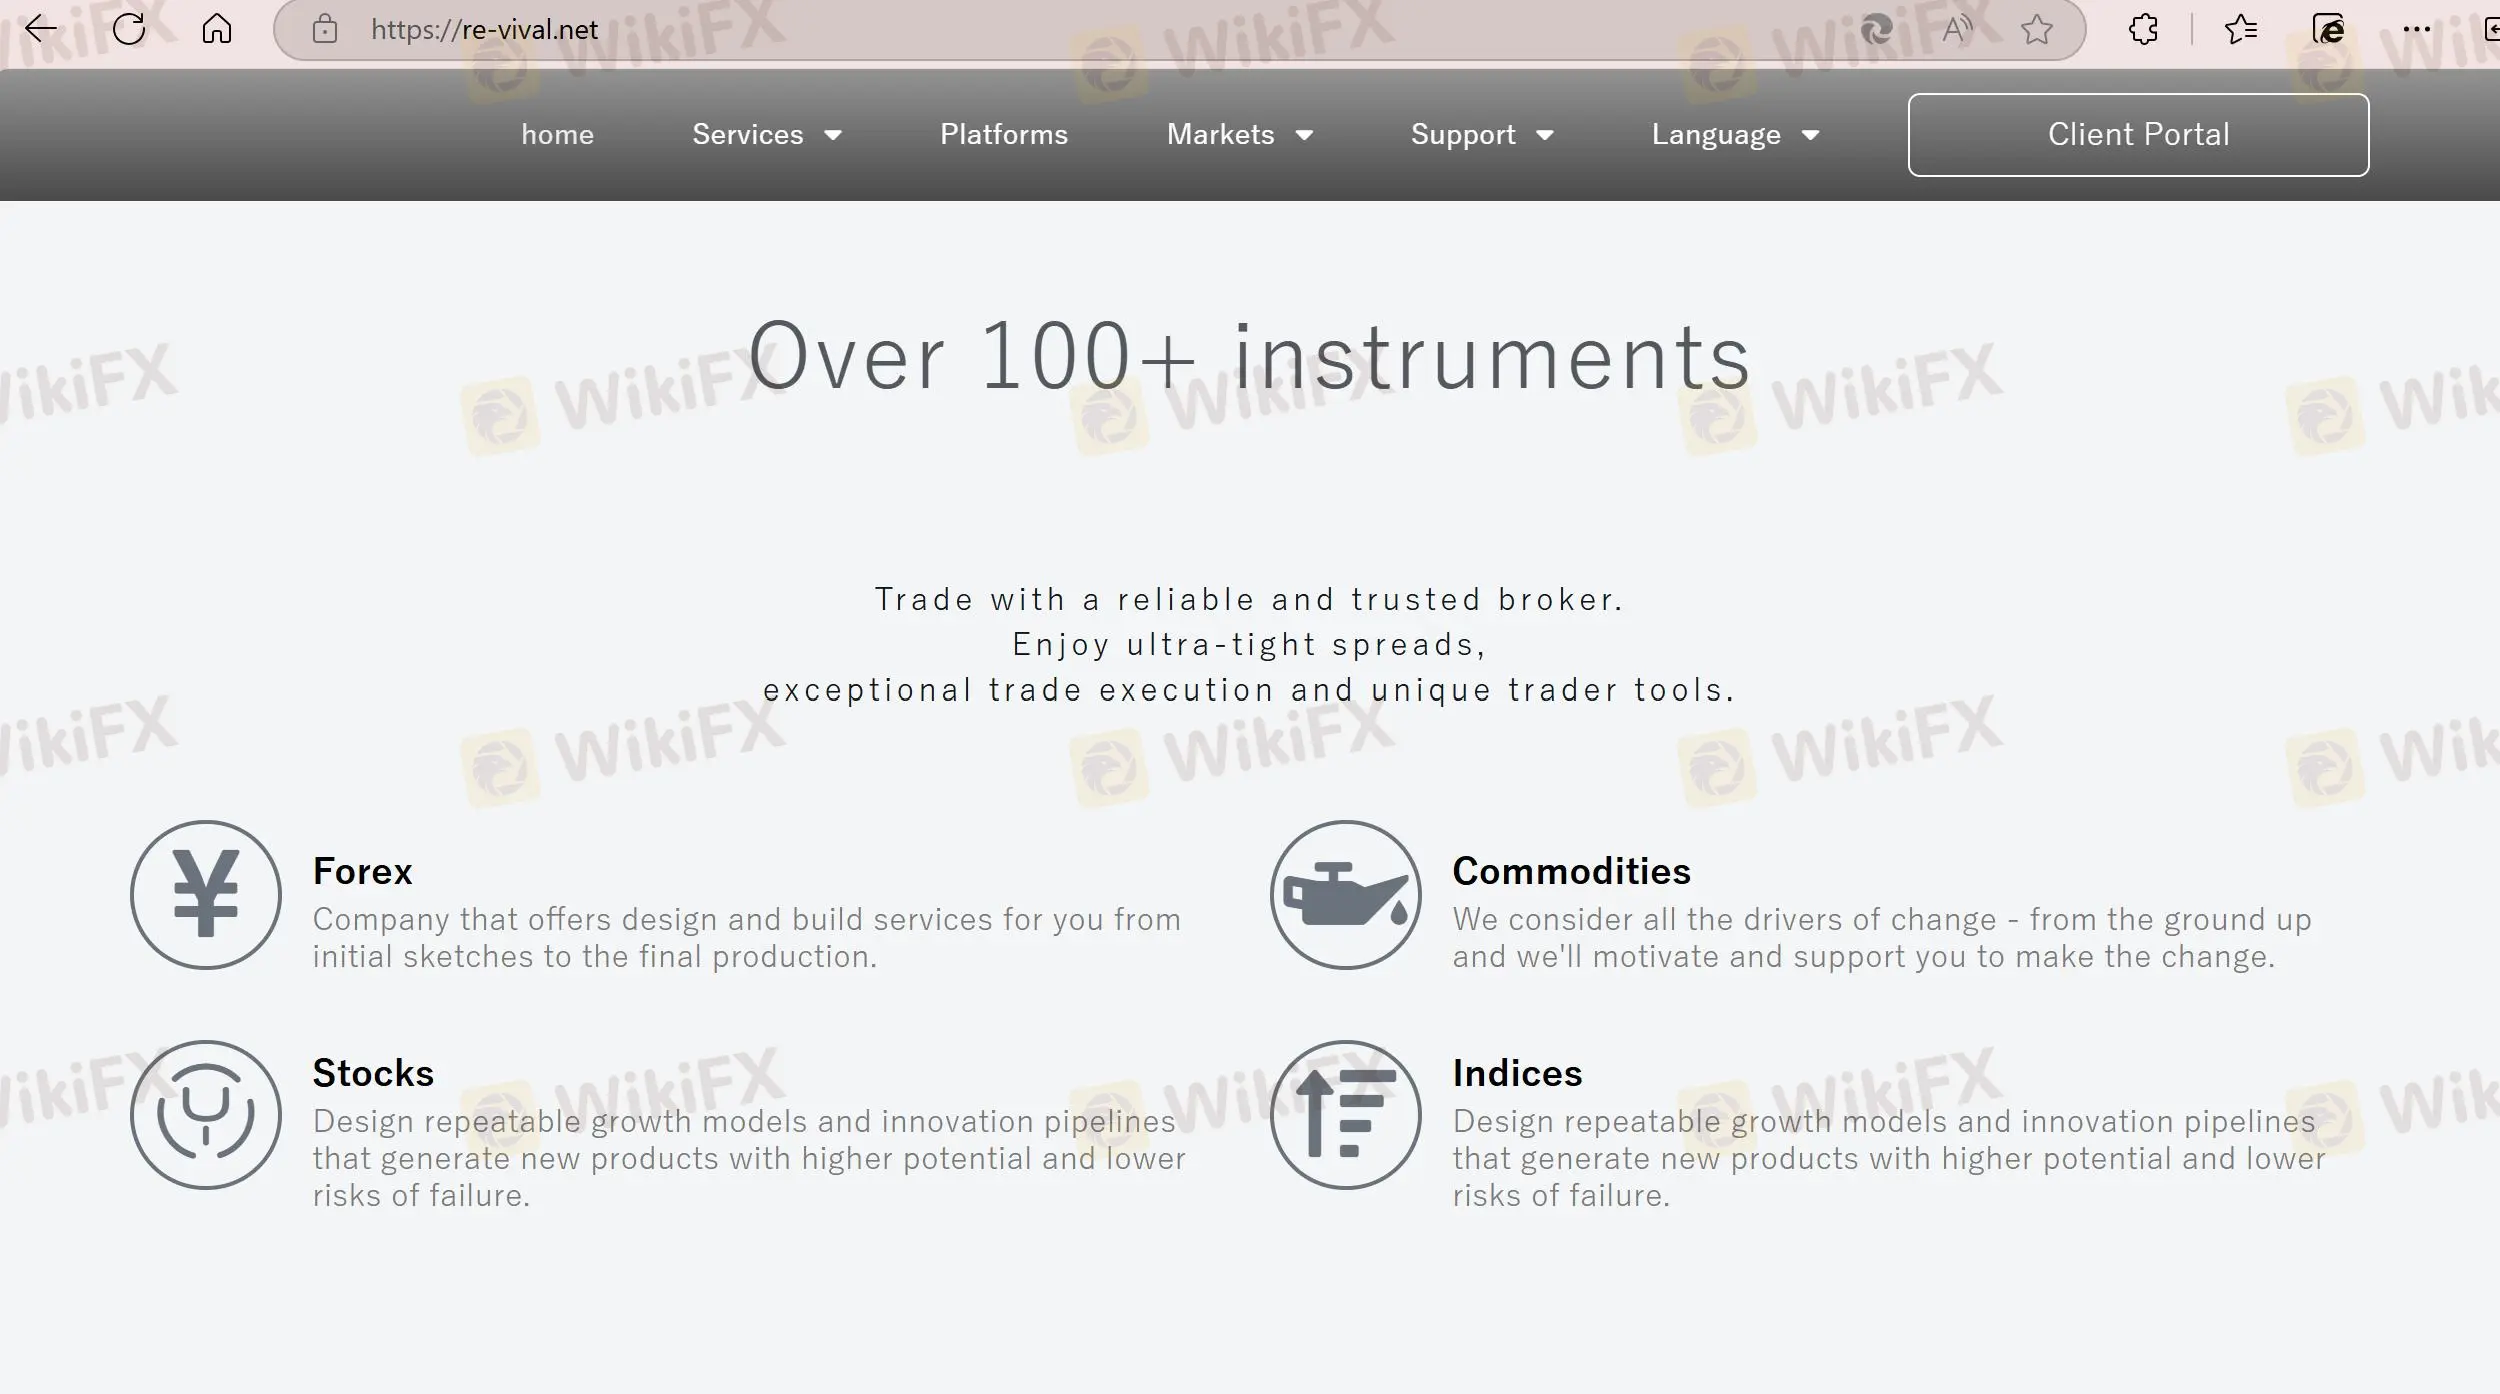Viewport: 2500px width, 1394px height.
Task: Click the site info lock icon
Action: point(324,29)
